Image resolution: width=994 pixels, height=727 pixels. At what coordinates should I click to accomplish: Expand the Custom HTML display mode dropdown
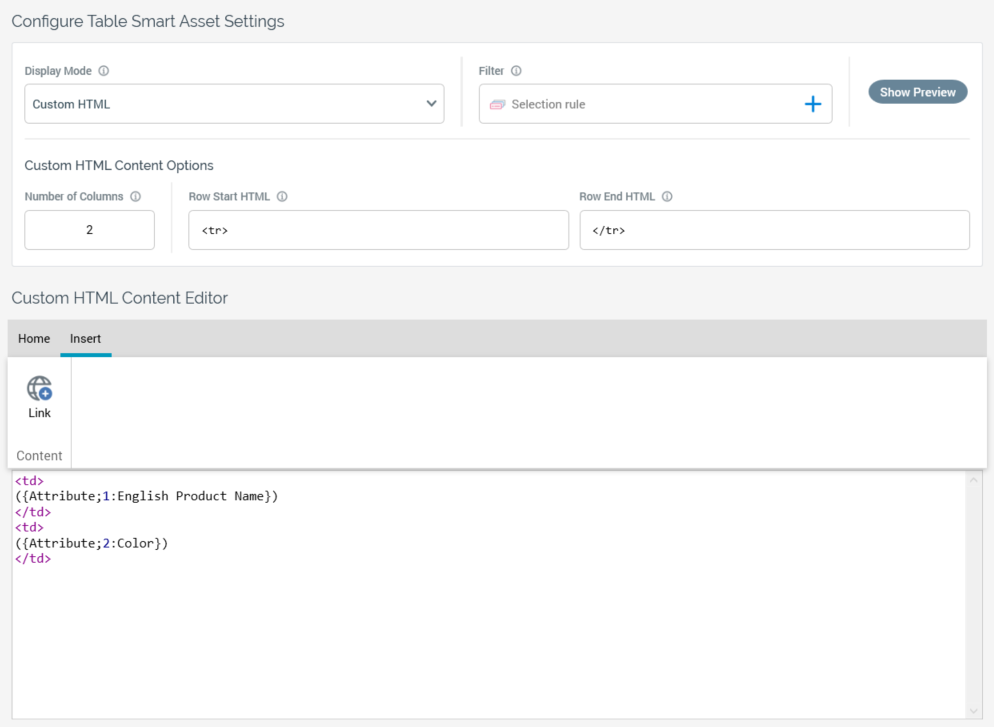click(x=431, y=104)
